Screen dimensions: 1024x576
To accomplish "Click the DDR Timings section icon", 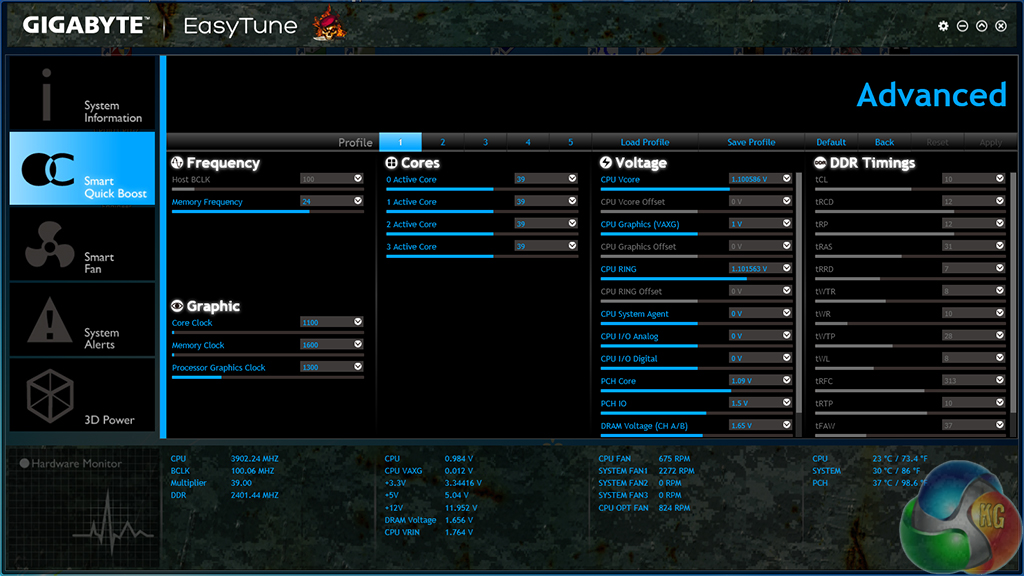I will pyautogui.click(x=820, y=163).
